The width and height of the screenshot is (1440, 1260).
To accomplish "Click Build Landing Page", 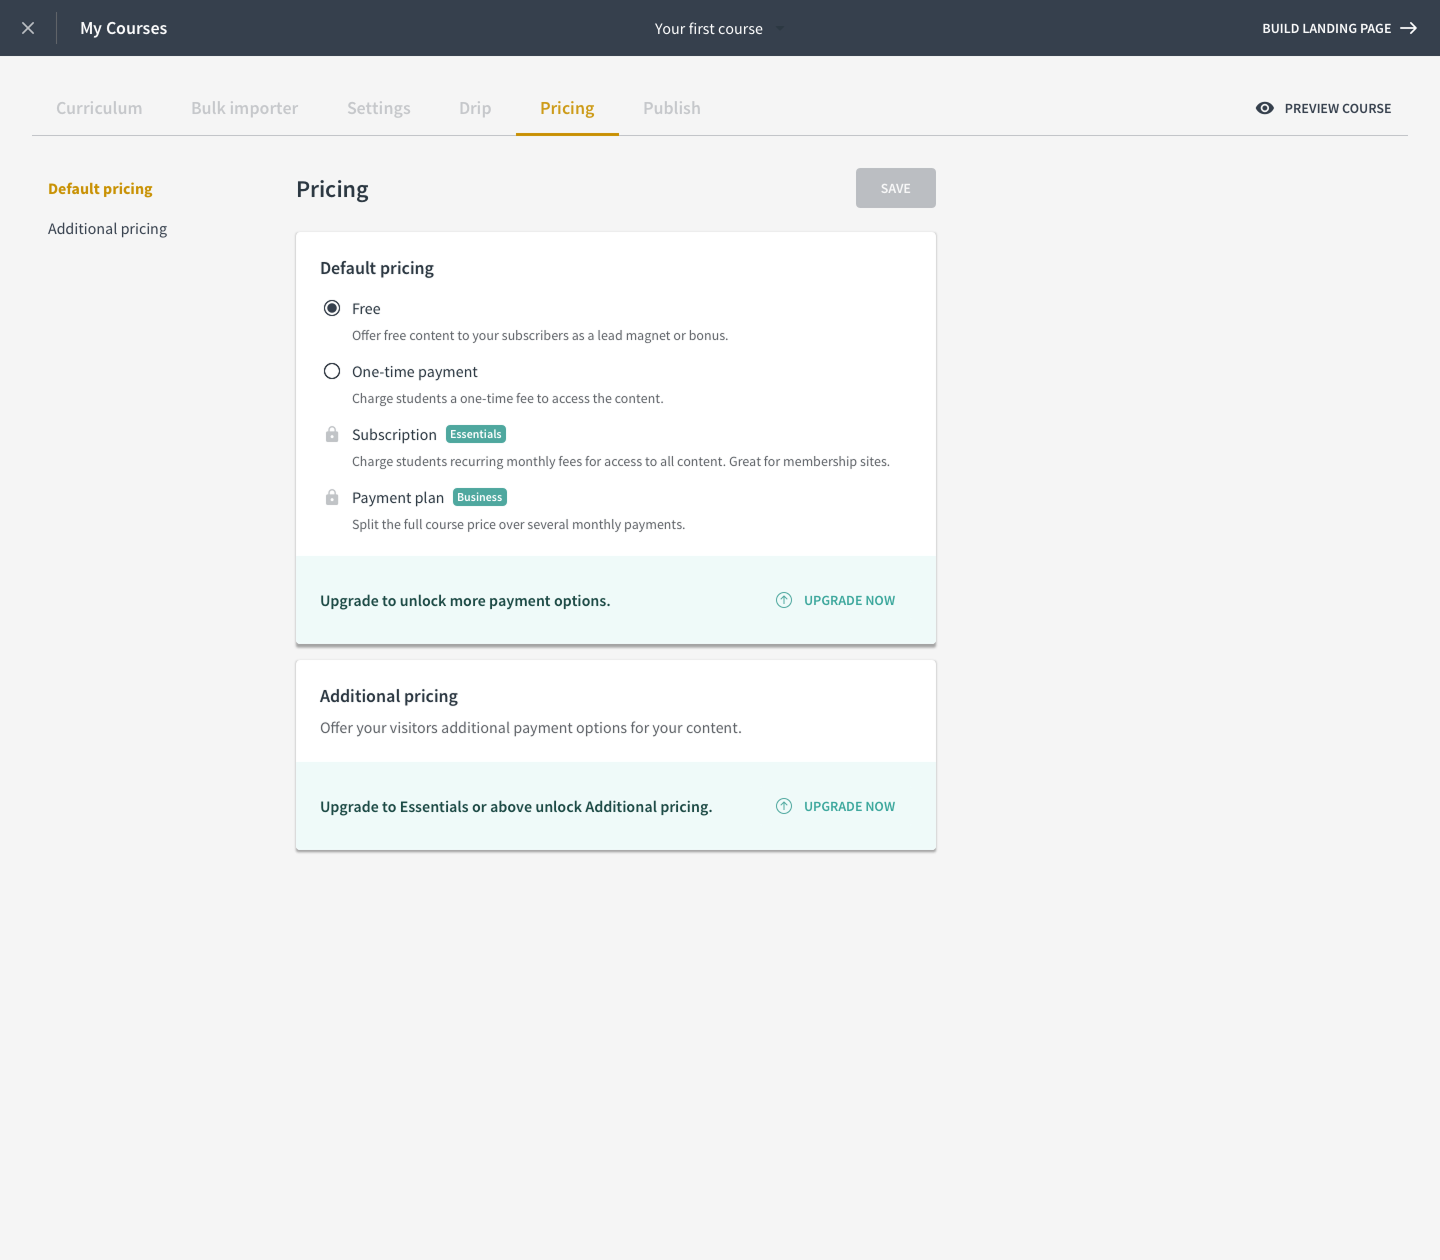I will pyautogui.click(x=1340, y=28).
